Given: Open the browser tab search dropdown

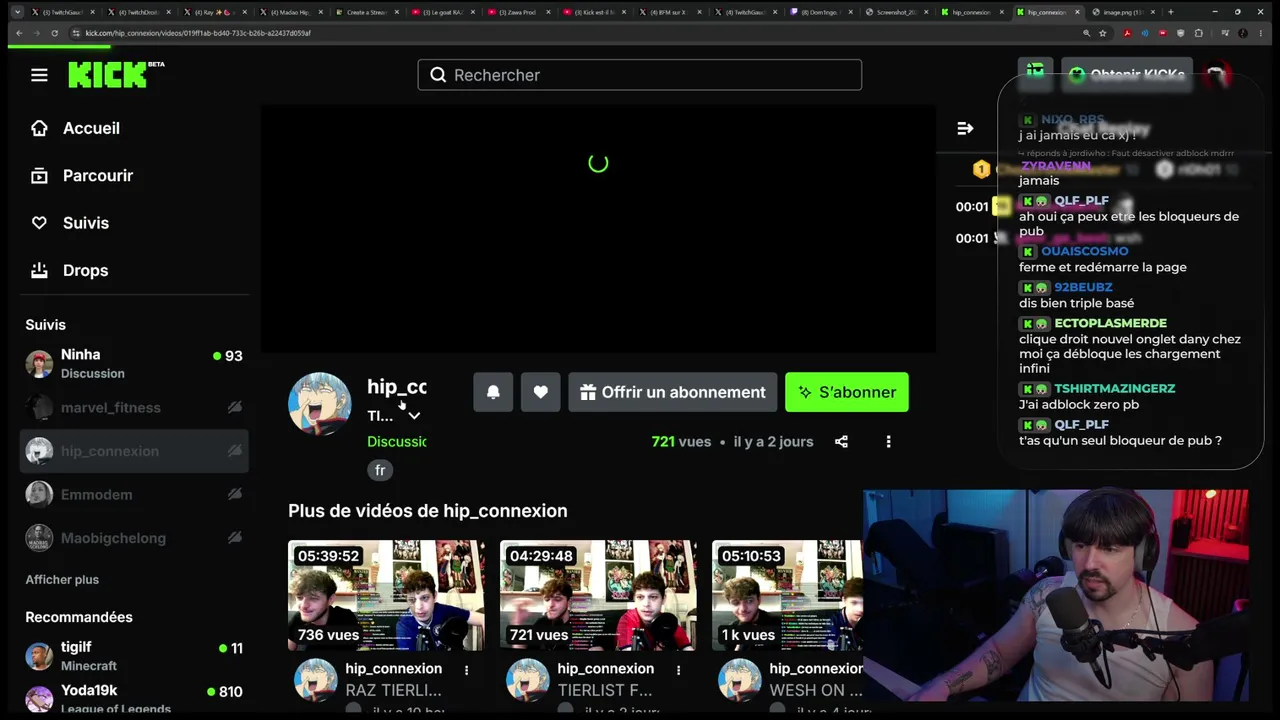Looking at the screenshot, I should pyautogui.click(x=17, y=12).
